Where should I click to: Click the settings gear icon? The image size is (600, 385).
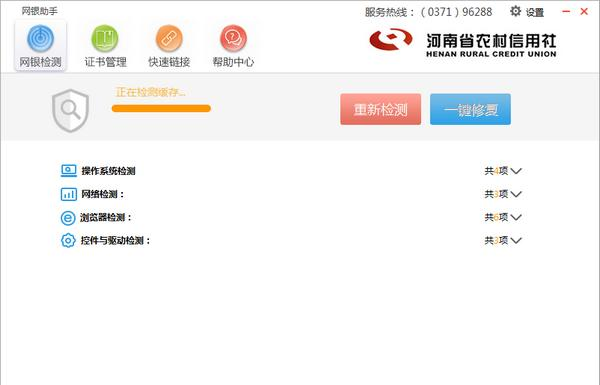click(x=515, y=11)
